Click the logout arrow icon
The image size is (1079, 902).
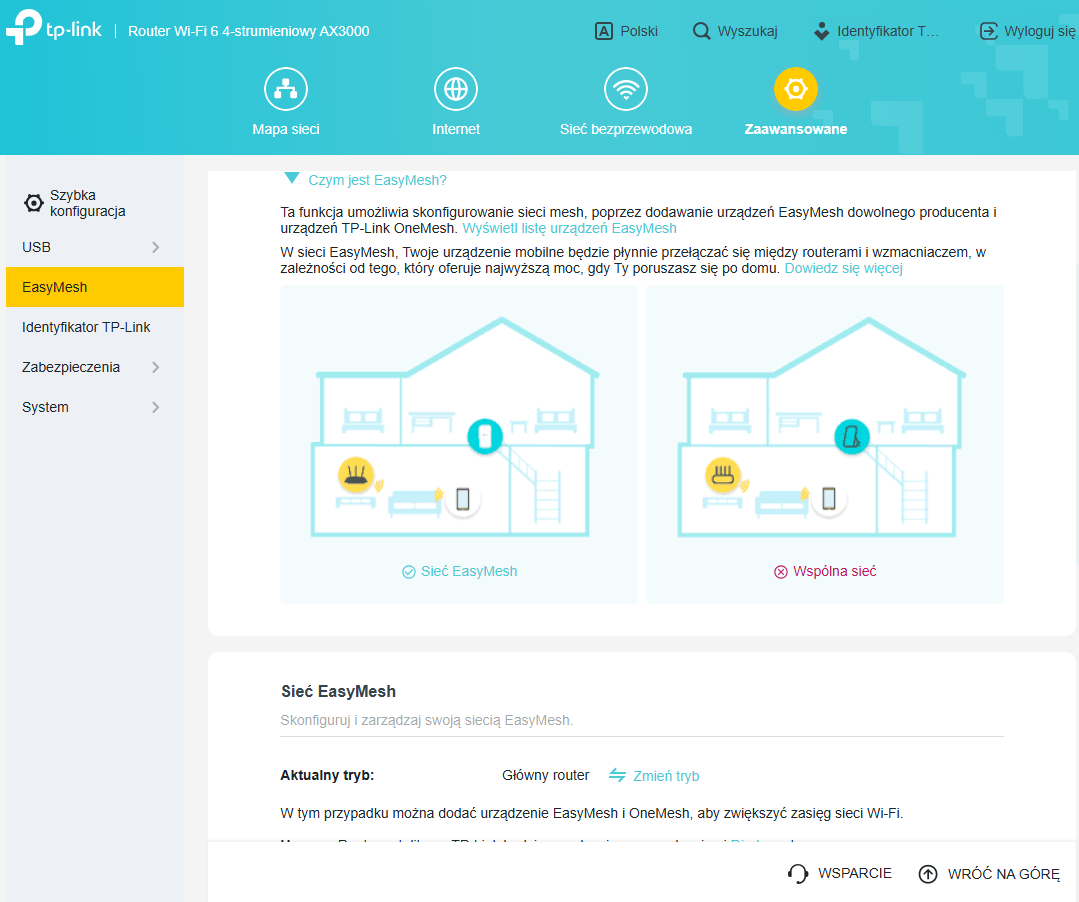tap(989, 31)
